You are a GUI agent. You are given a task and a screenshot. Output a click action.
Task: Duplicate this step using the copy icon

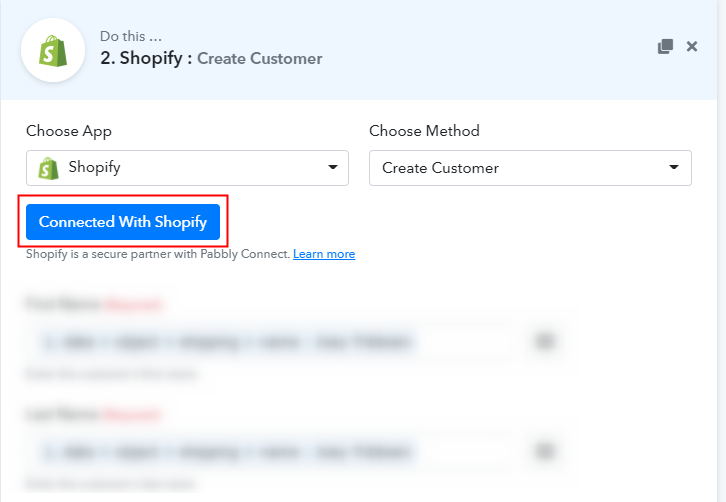tap(665, 46)
